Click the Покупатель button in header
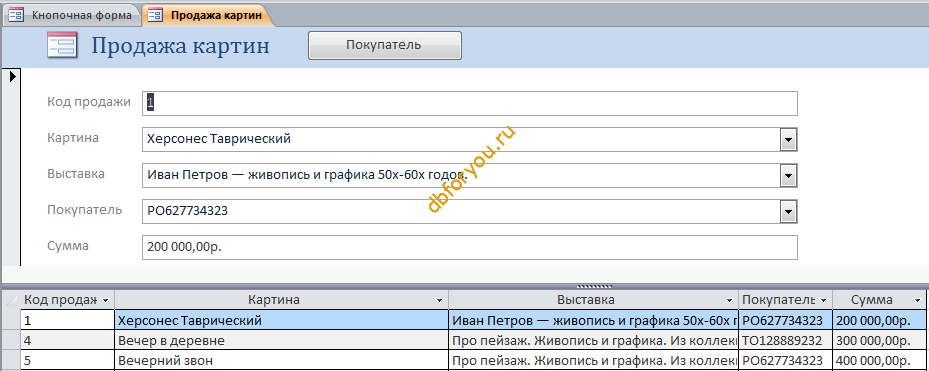Viewport: 929px width, 371px height. (x=384, y=45)
